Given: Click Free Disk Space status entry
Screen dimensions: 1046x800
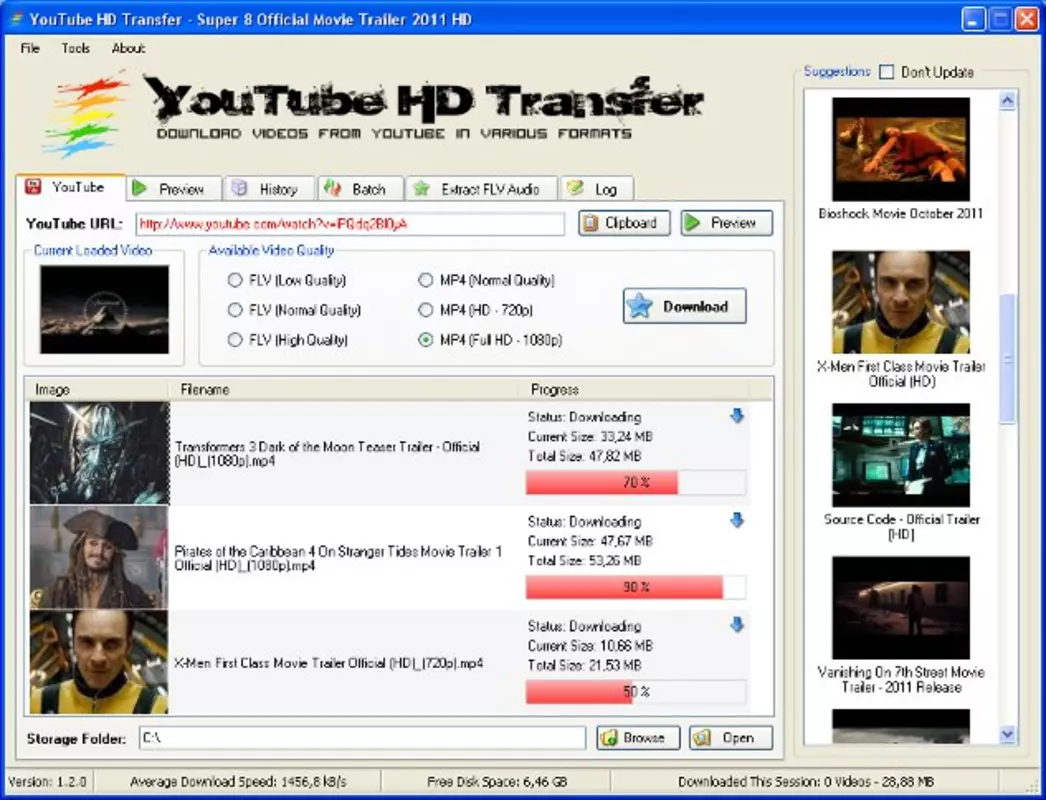Looking at the screenshot, I should (497, 781).
